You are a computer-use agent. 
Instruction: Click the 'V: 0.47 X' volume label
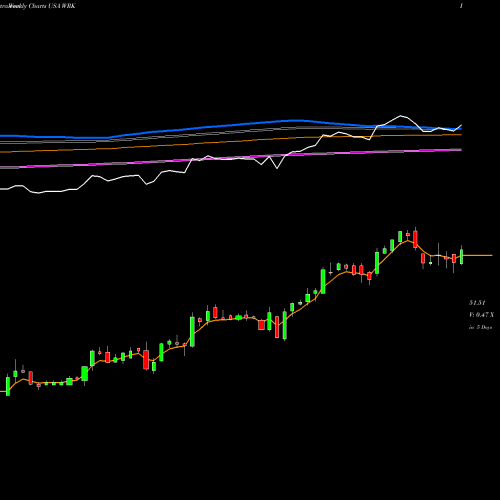[481, 315]
